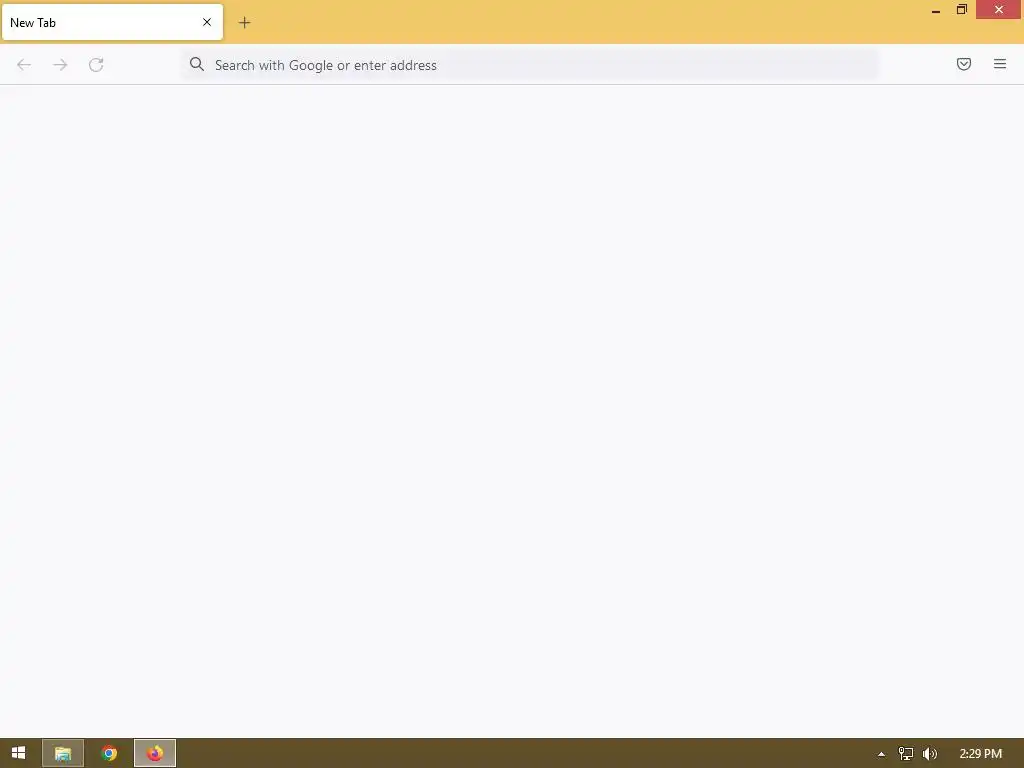
Task: Reload the current page
Action: tap(96, 65)
